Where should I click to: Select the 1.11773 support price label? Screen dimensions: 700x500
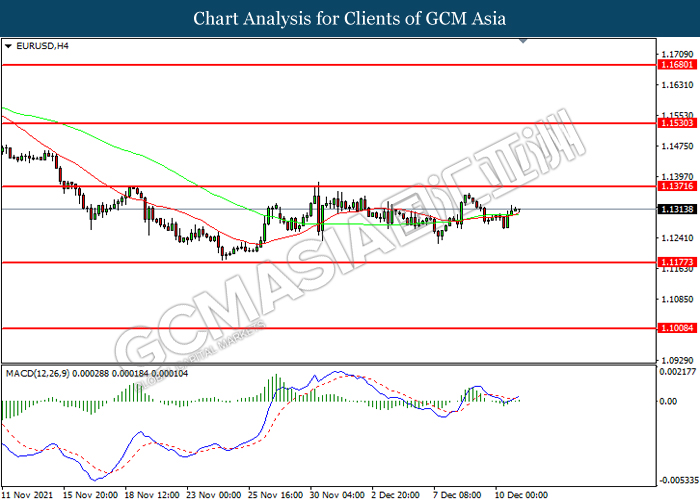677,262
